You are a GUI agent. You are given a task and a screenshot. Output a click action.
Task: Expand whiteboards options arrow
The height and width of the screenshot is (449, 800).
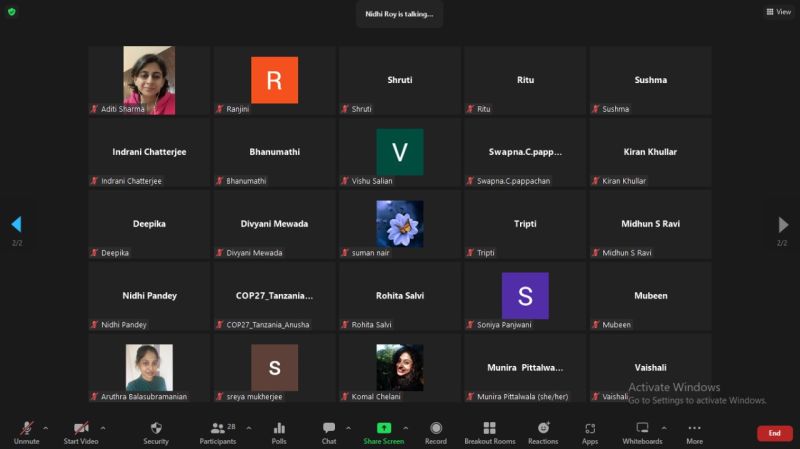664,428
